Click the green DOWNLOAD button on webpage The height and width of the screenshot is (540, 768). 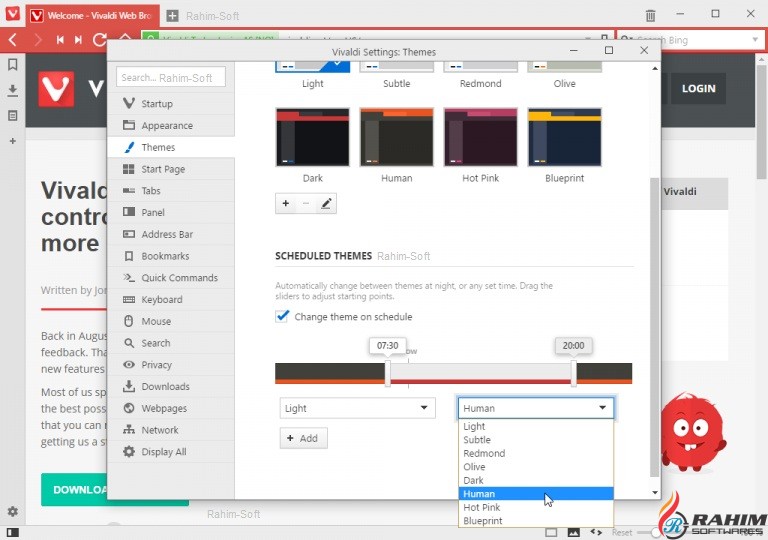(74, 490)
